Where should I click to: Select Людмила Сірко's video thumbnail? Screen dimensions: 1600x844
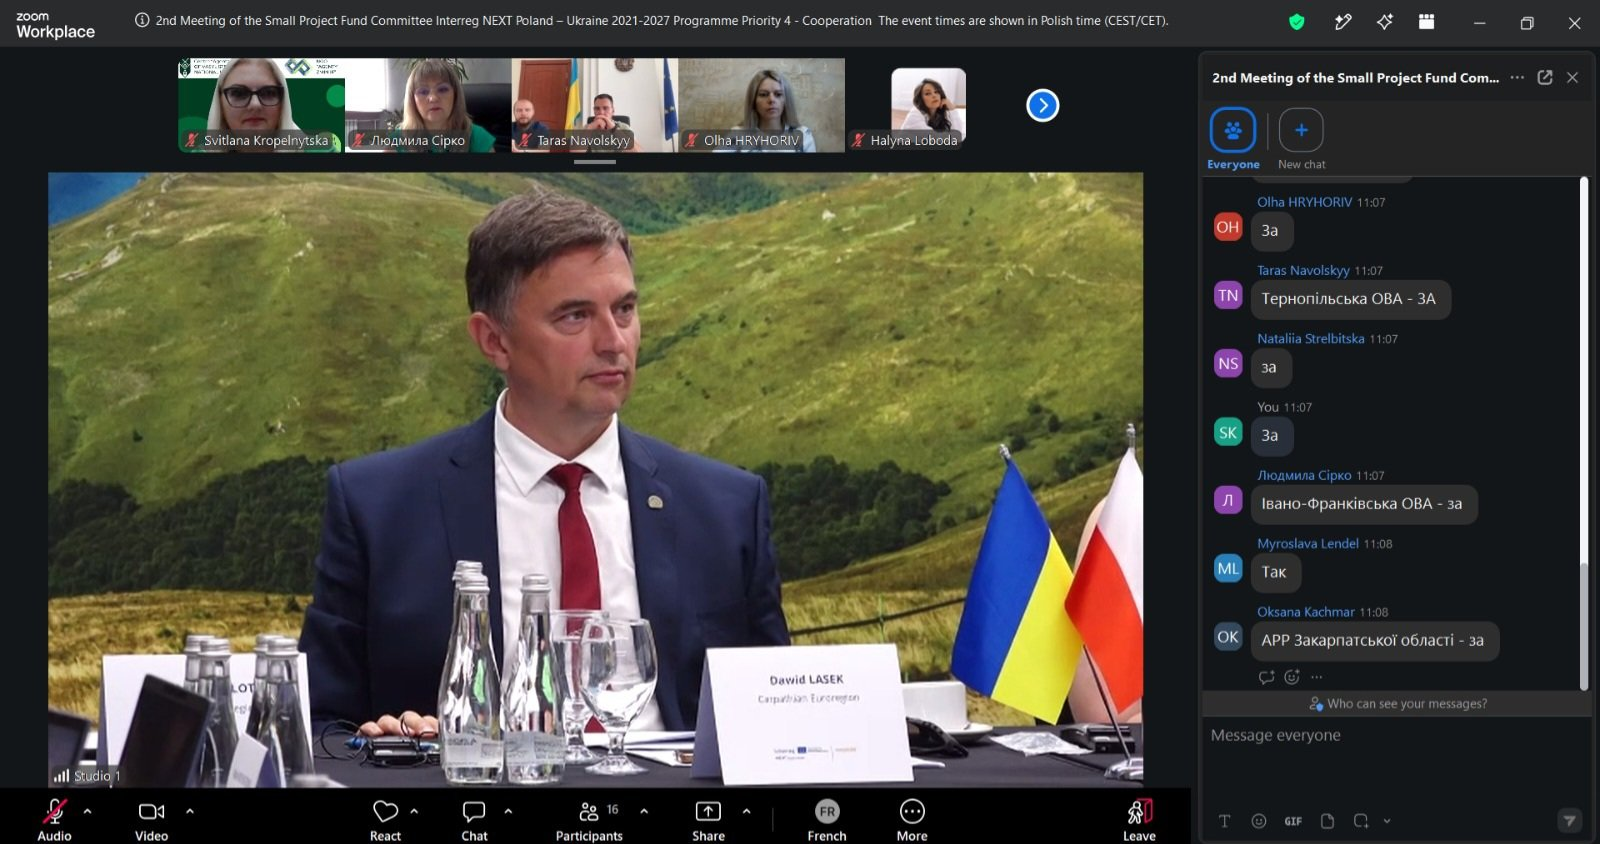428,105
